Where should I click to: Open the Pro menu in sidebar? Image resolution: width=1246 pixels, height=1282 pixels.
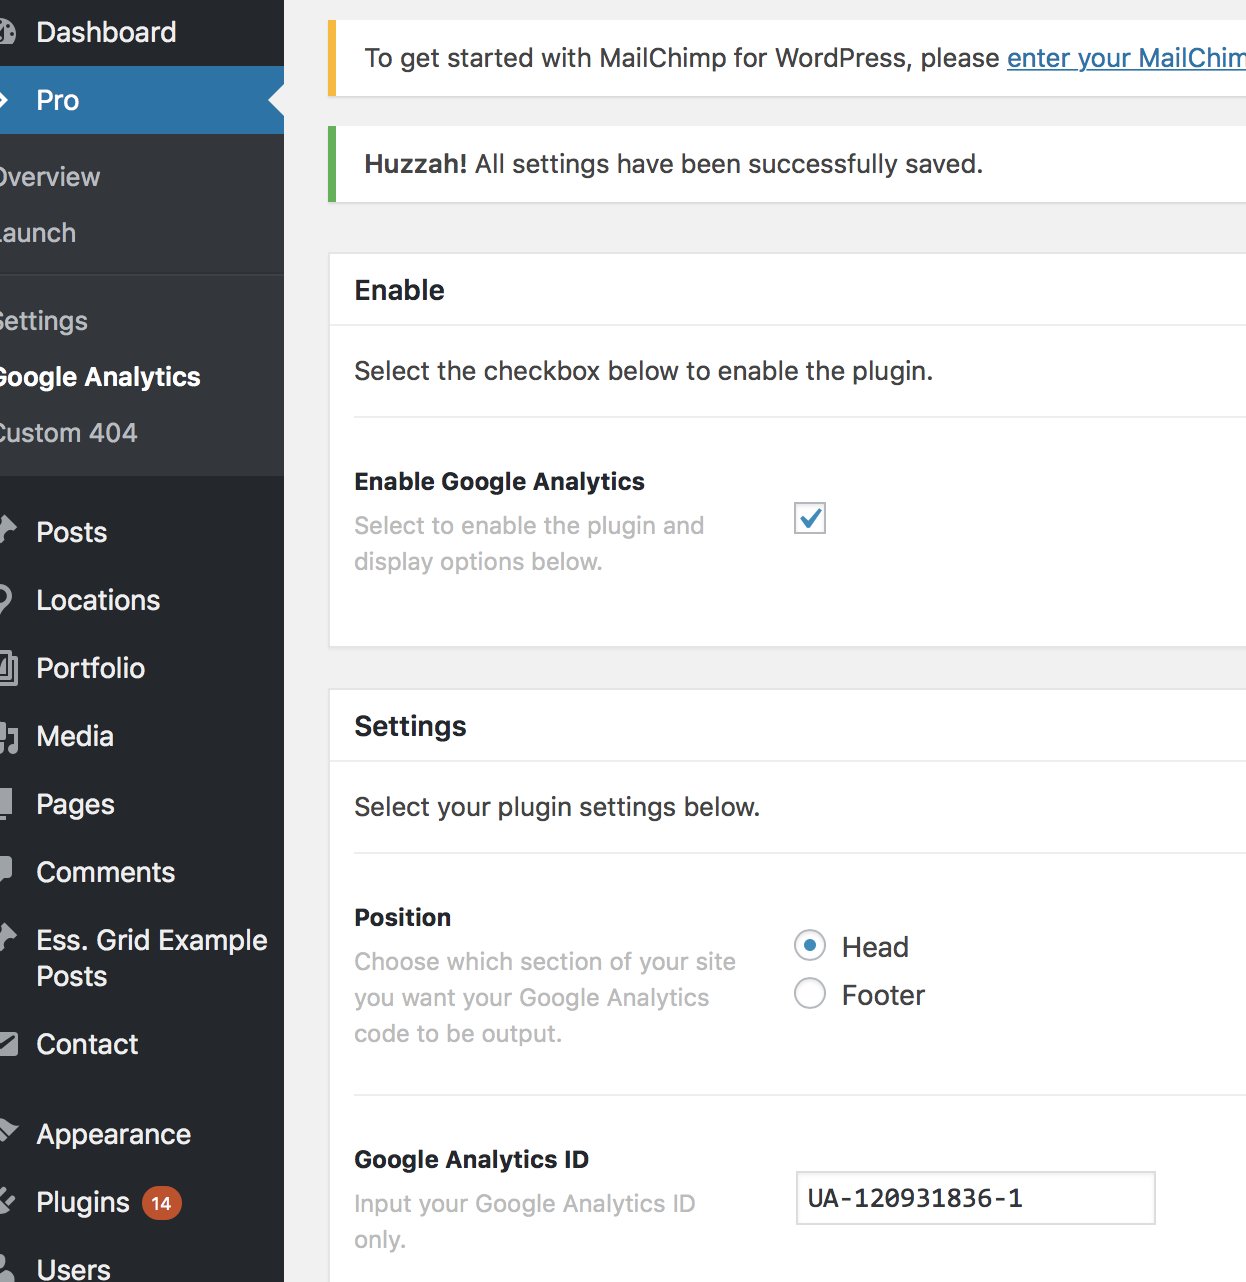pyautogui.click(x=142, y=100)
